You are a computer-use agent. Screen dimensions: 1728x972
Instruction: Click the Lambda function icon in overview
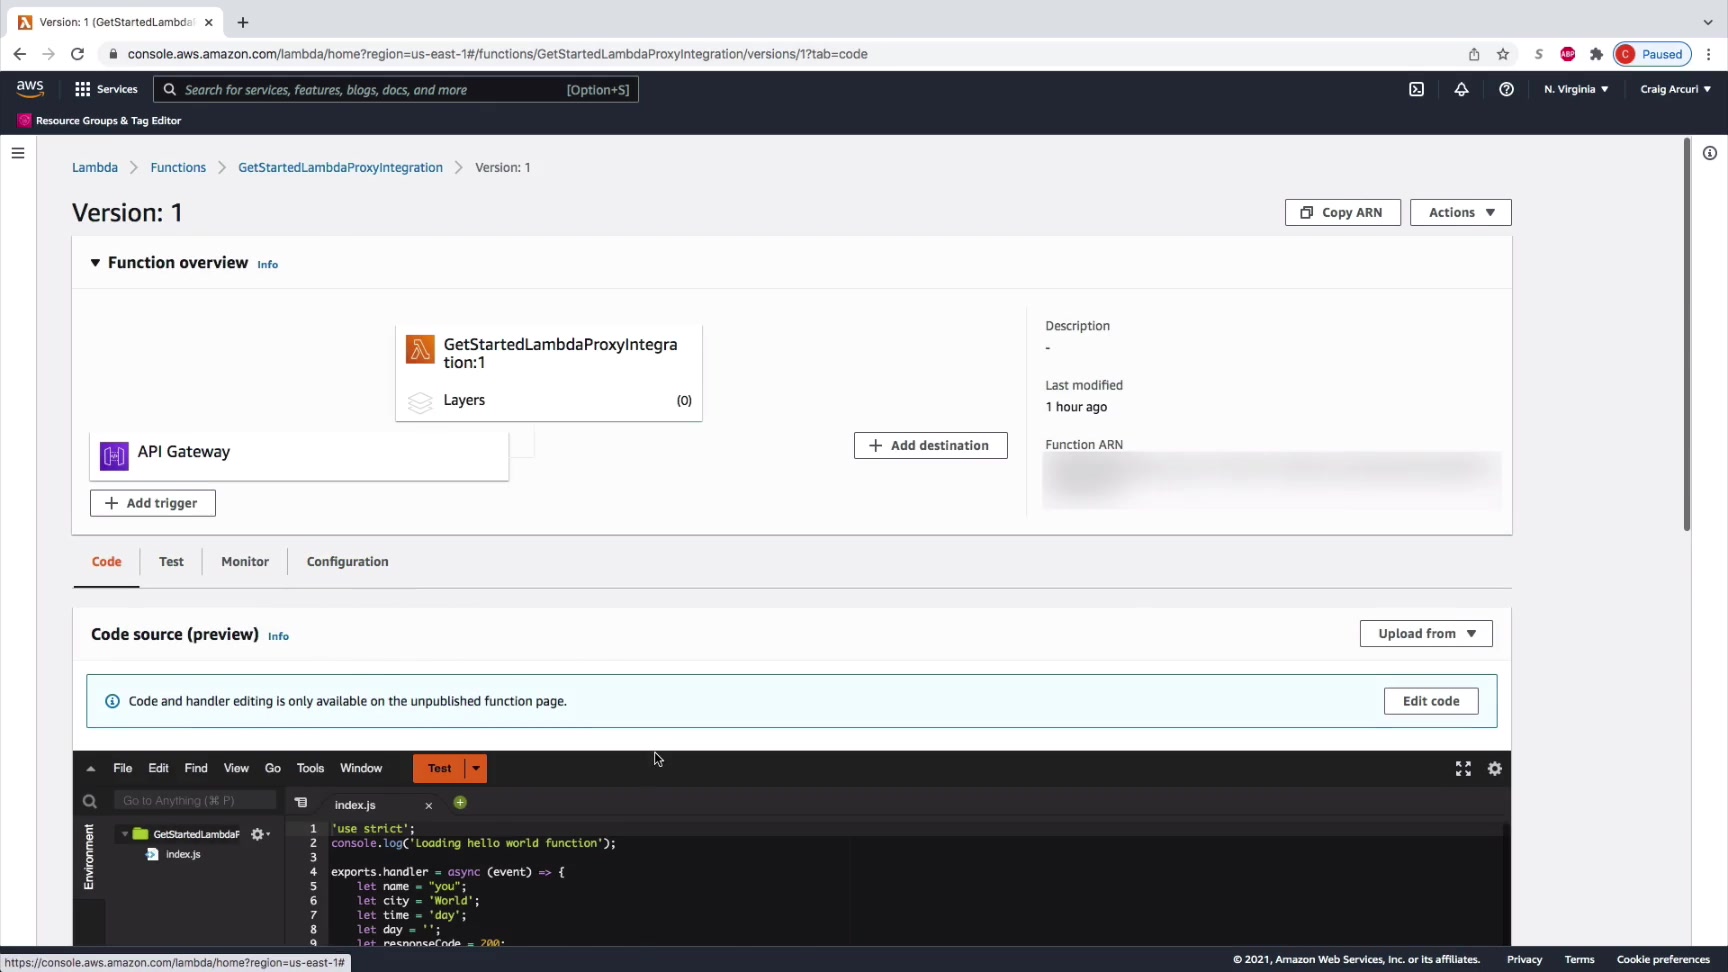(420, 349)
